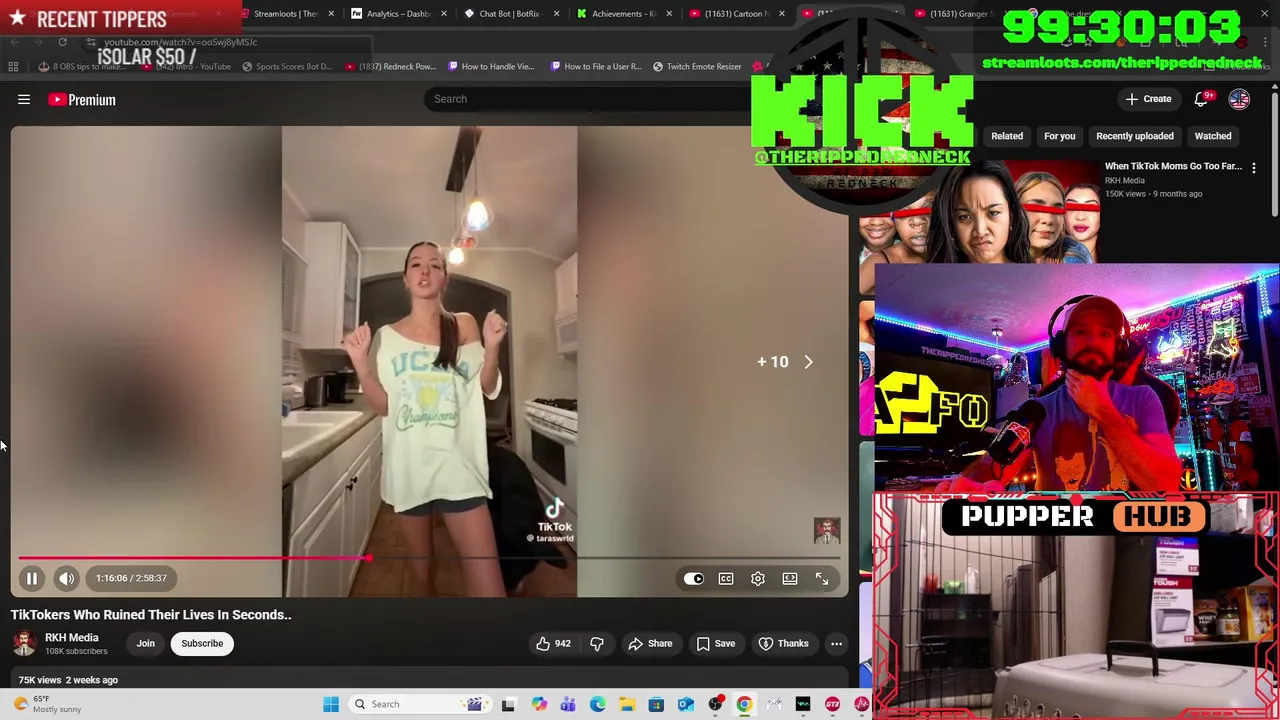Open OBS Studio from taskbar
1280x720 pixels.
[715, 704]
